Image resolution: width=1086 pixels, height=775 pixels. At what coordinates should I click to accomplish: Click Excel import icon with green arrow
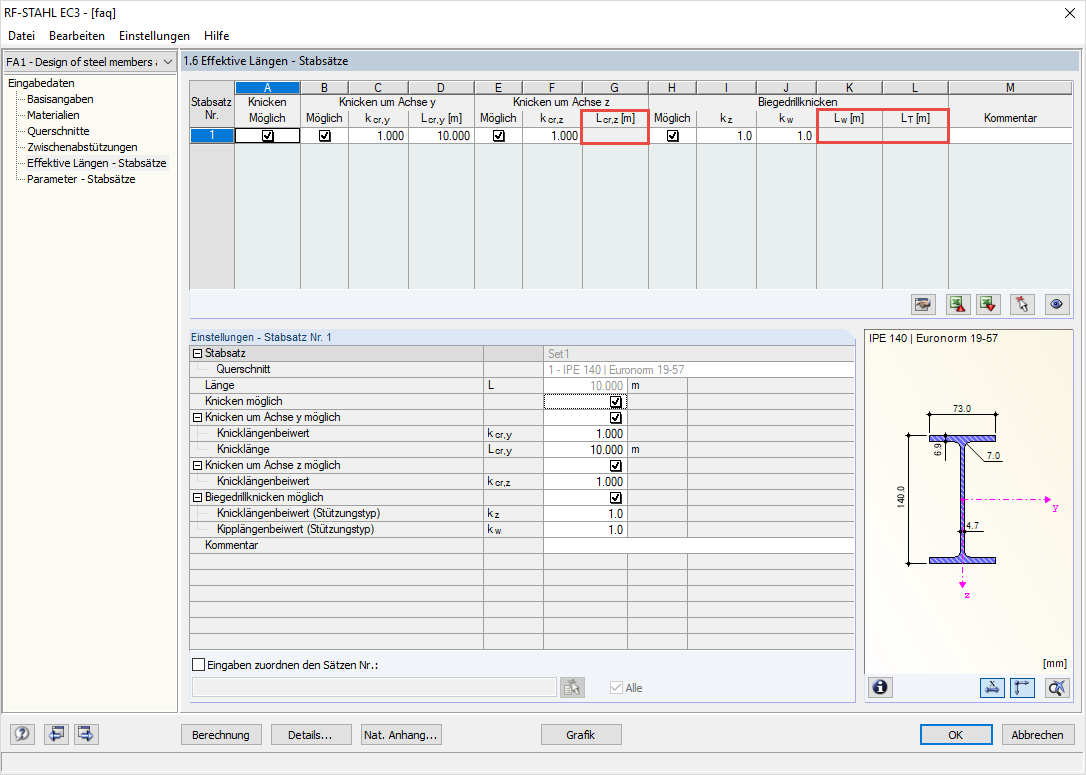click(x=988, y=304)
